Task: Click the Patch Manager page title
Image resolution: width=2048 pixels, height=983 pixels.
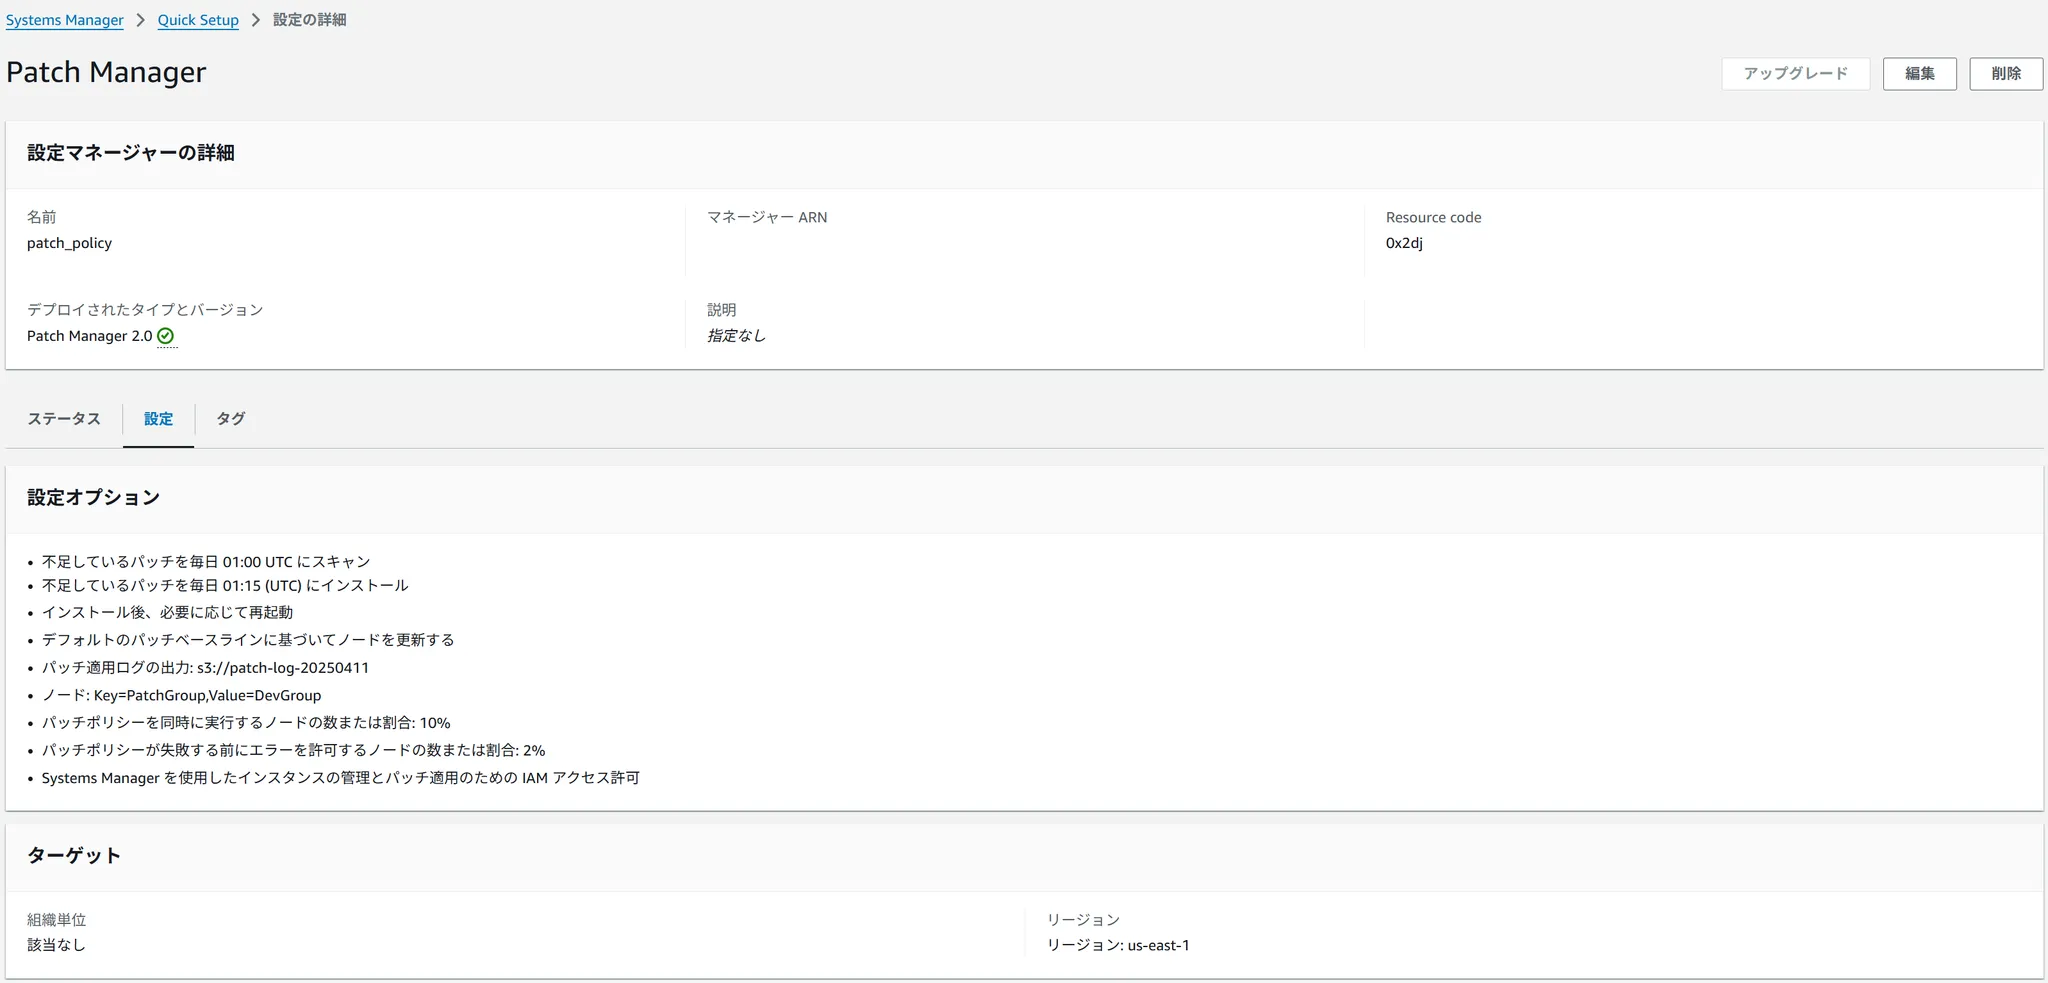Action: click(106, 72)
